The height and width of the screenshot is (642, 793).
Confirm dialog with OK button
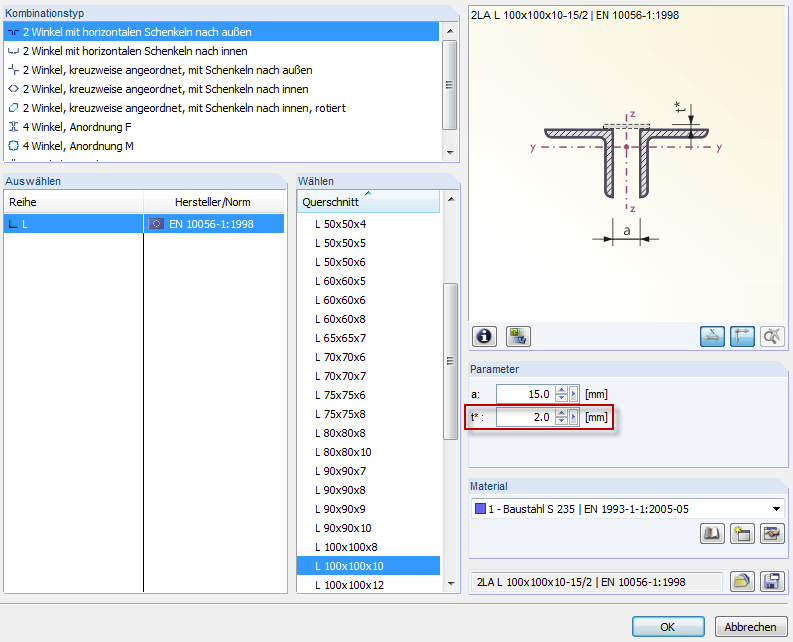[668, 627]
